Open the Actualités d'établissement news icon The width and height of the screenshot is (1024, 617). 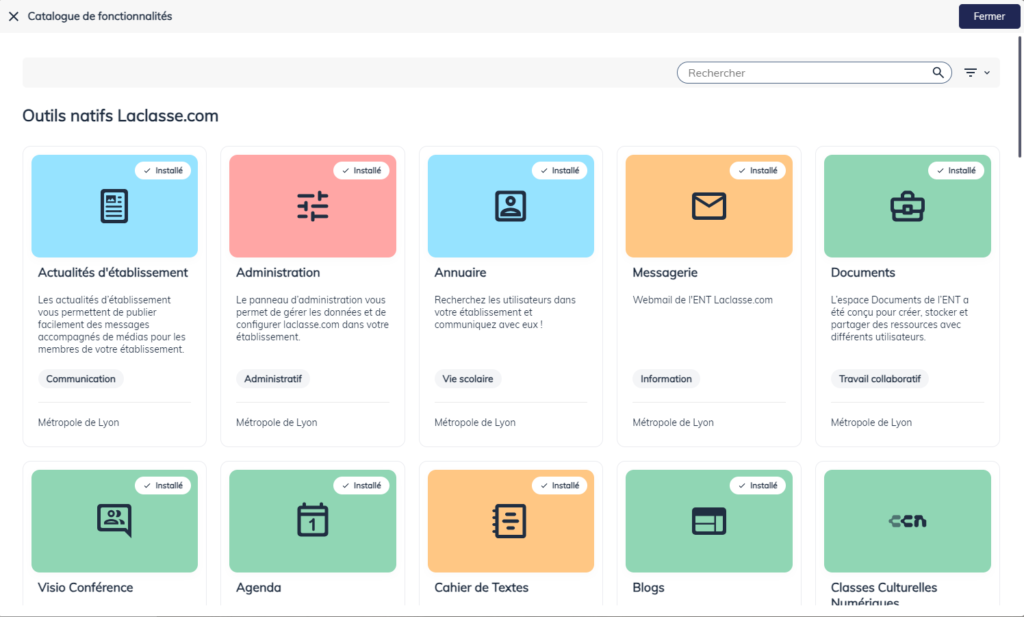click(114, 205)
